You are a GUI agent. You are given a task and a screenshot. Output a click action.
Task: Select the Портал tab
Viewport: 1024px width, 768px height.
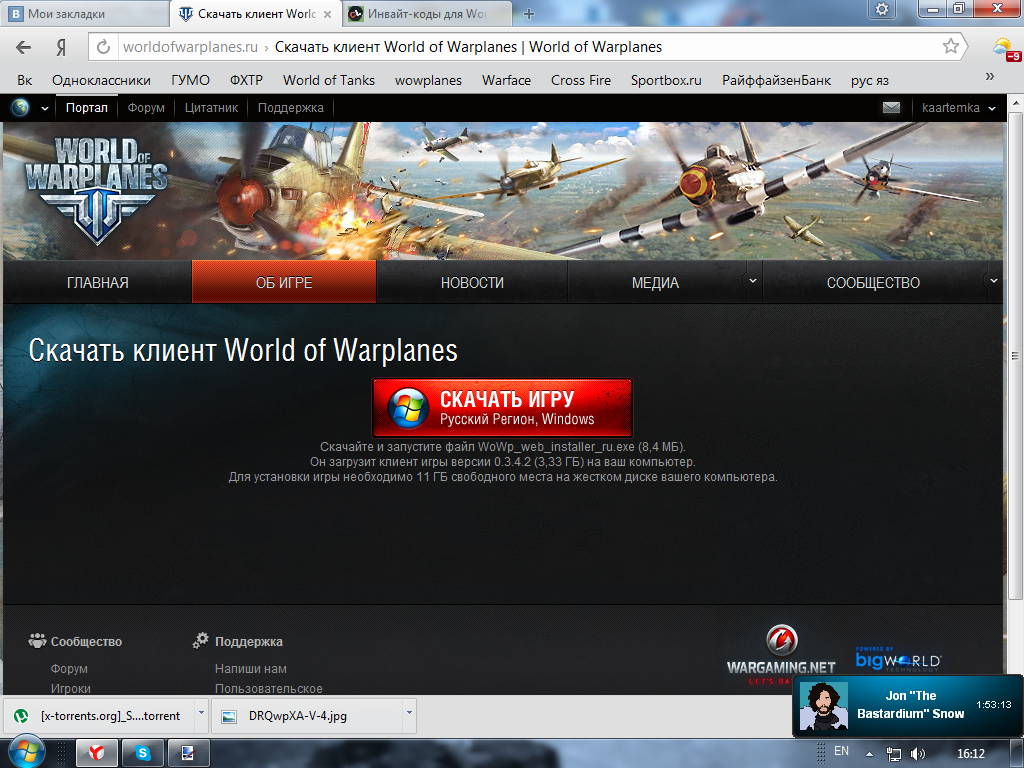[x=87, y=108]
